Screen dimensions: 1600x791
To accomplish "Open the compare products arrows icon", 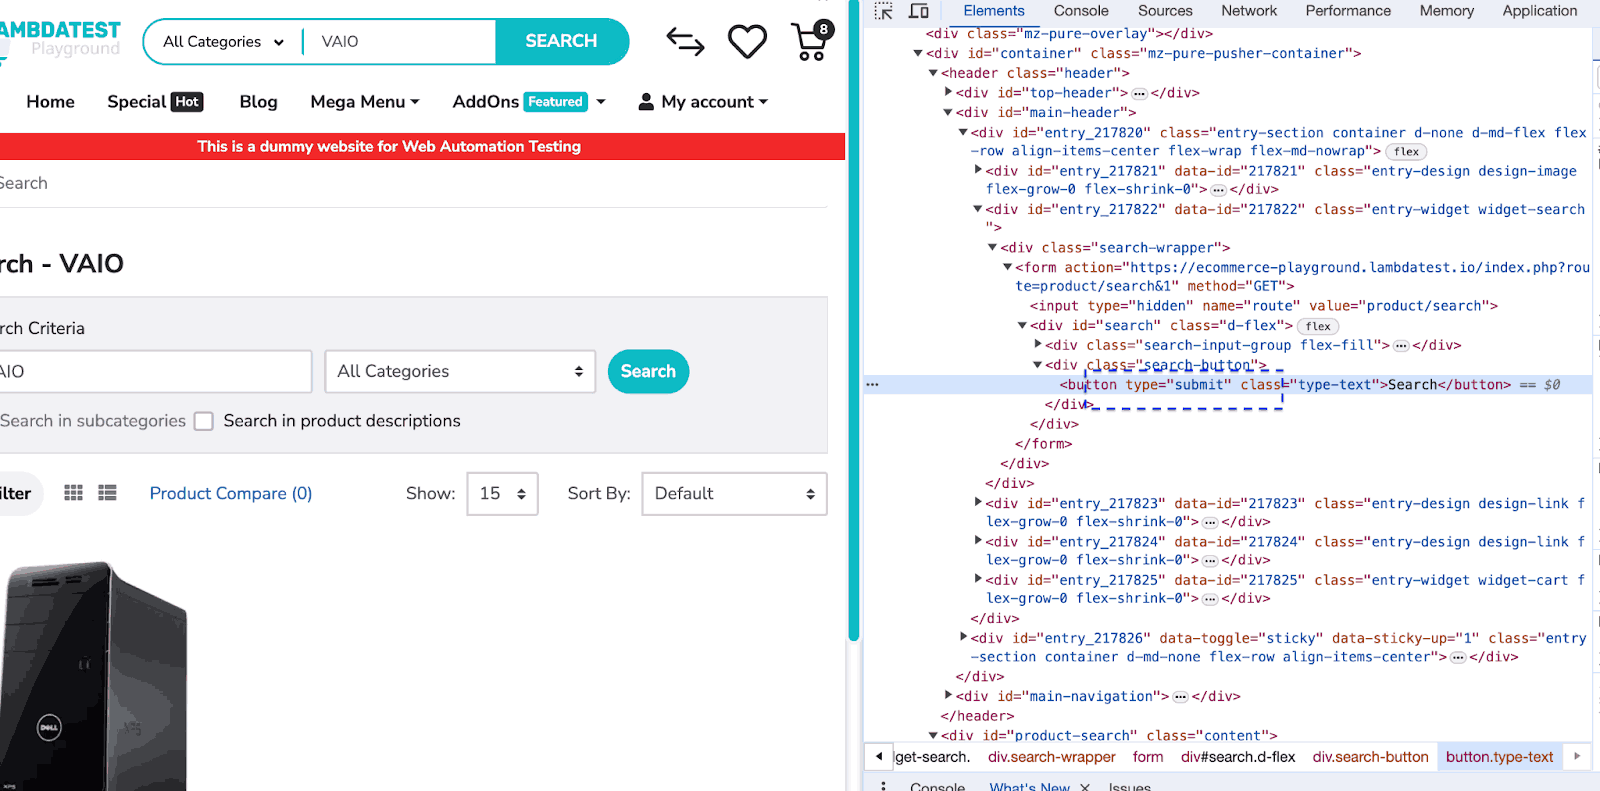I will (685, 41).
